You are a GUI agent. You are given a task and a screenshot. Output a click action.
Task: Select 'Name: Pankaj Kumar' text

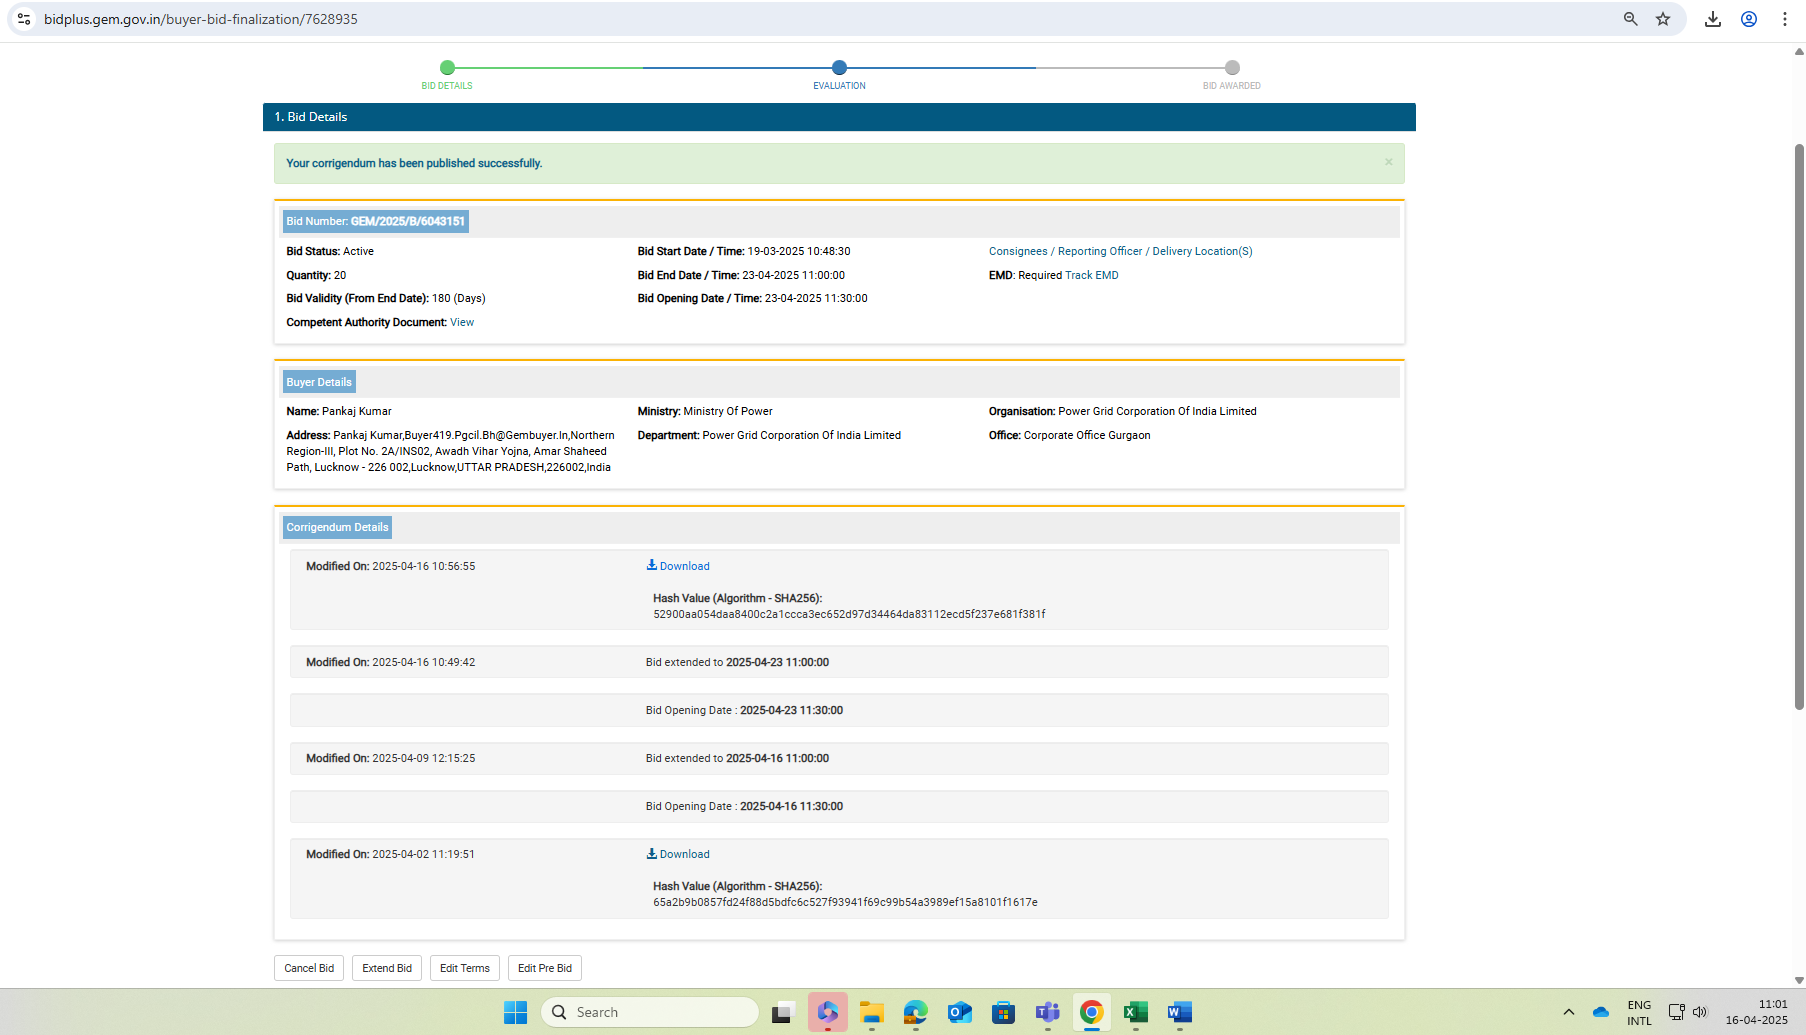(339, 411)
